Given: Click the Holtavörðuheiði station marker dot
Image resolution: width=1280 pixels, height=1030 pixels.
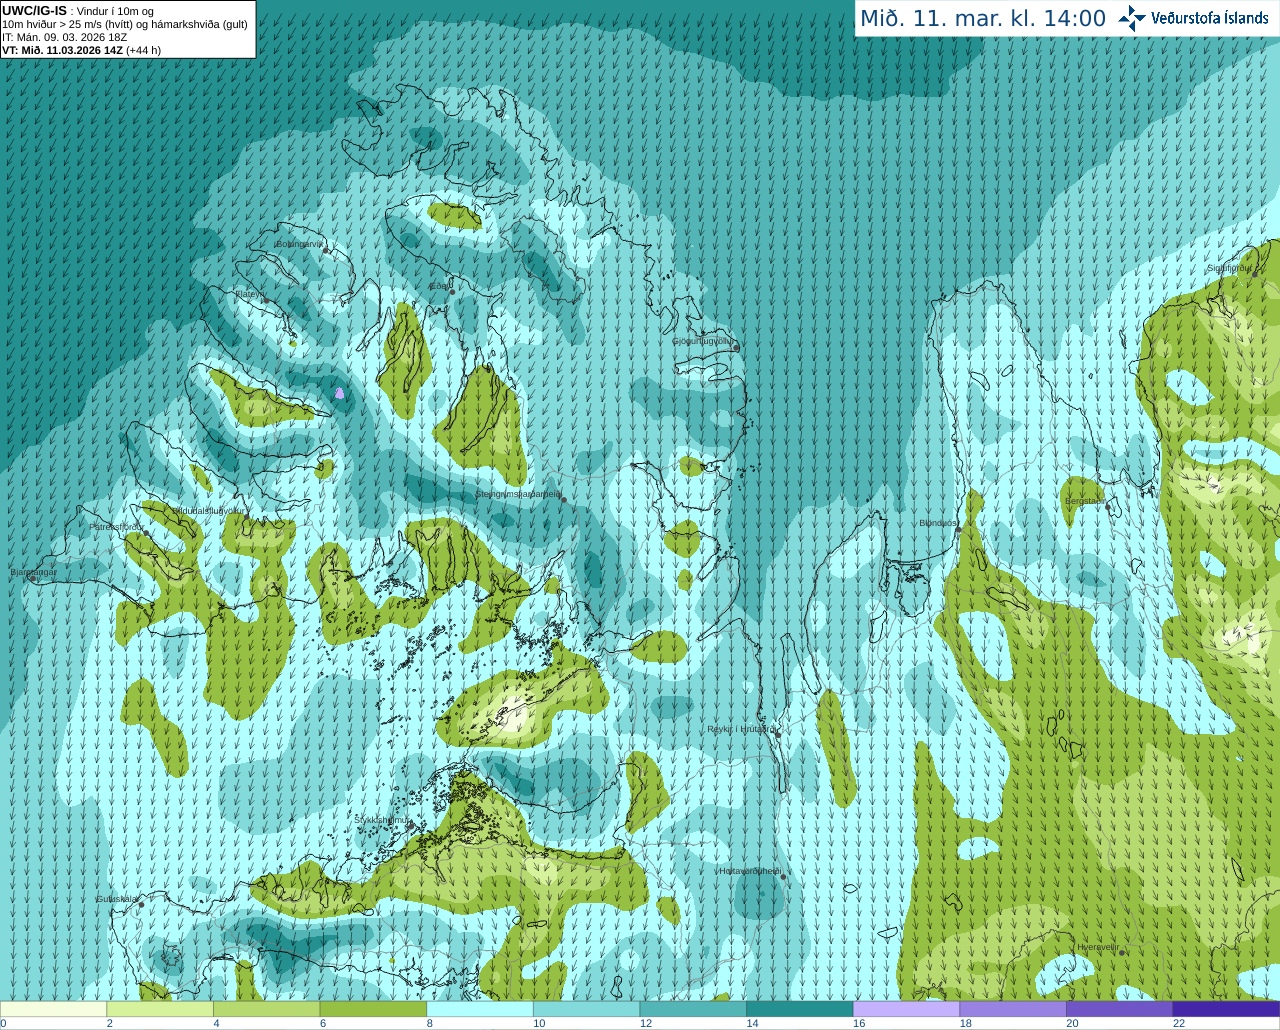Looking at the screenshot, I should 783,877.
